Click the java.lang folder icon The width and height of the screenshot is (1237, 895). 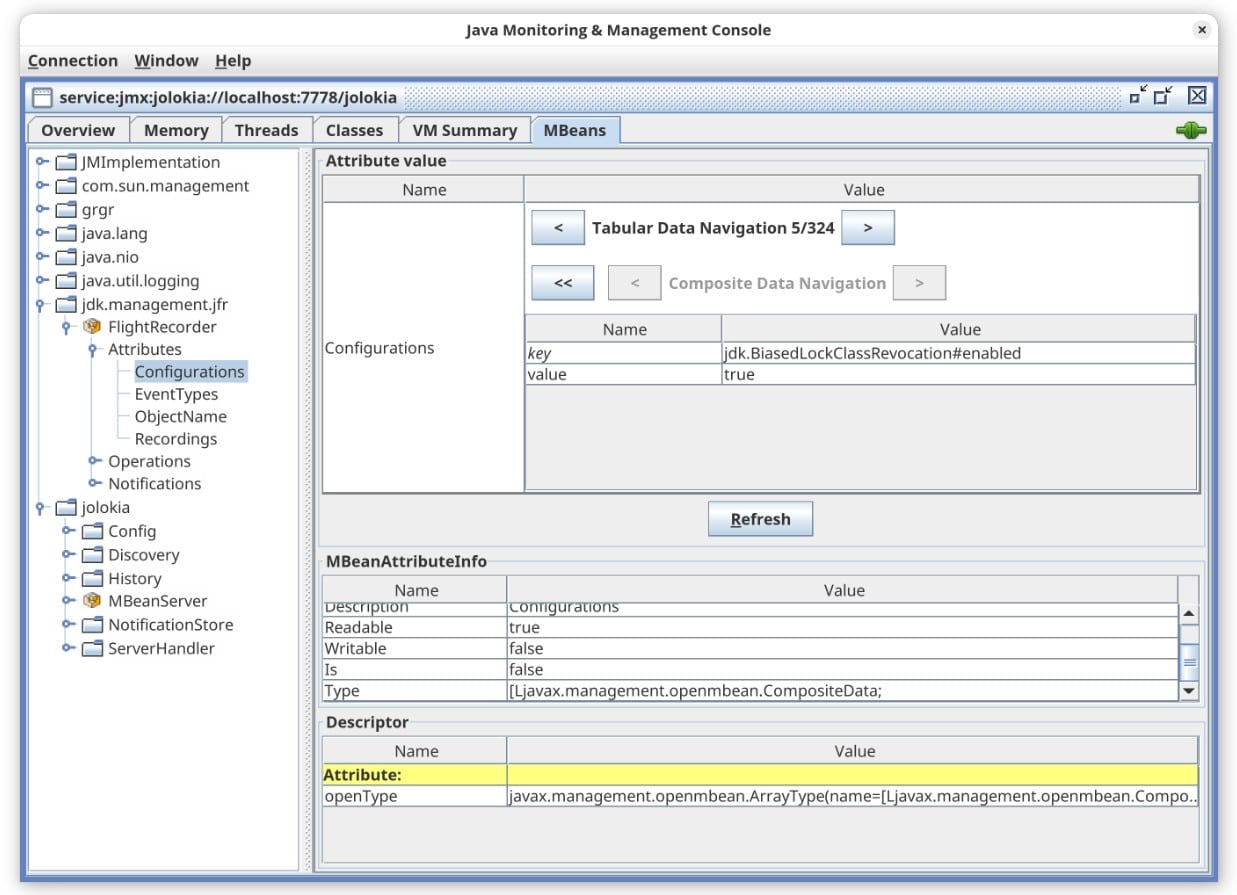coord(66,233)
